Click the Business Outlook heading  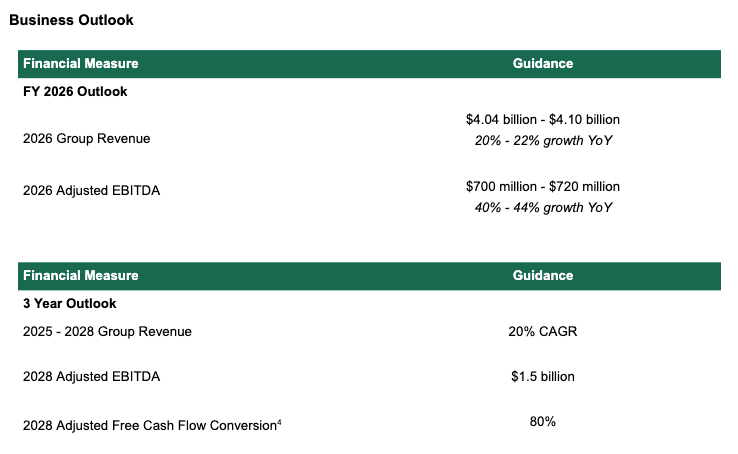[71, 20]
